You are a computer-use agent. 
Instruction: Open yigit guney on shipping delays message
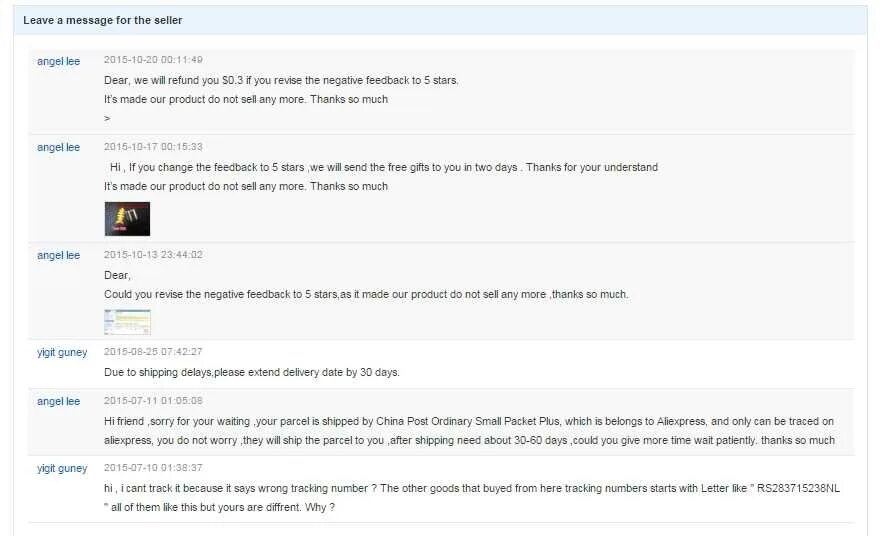(x=62, y=353)
